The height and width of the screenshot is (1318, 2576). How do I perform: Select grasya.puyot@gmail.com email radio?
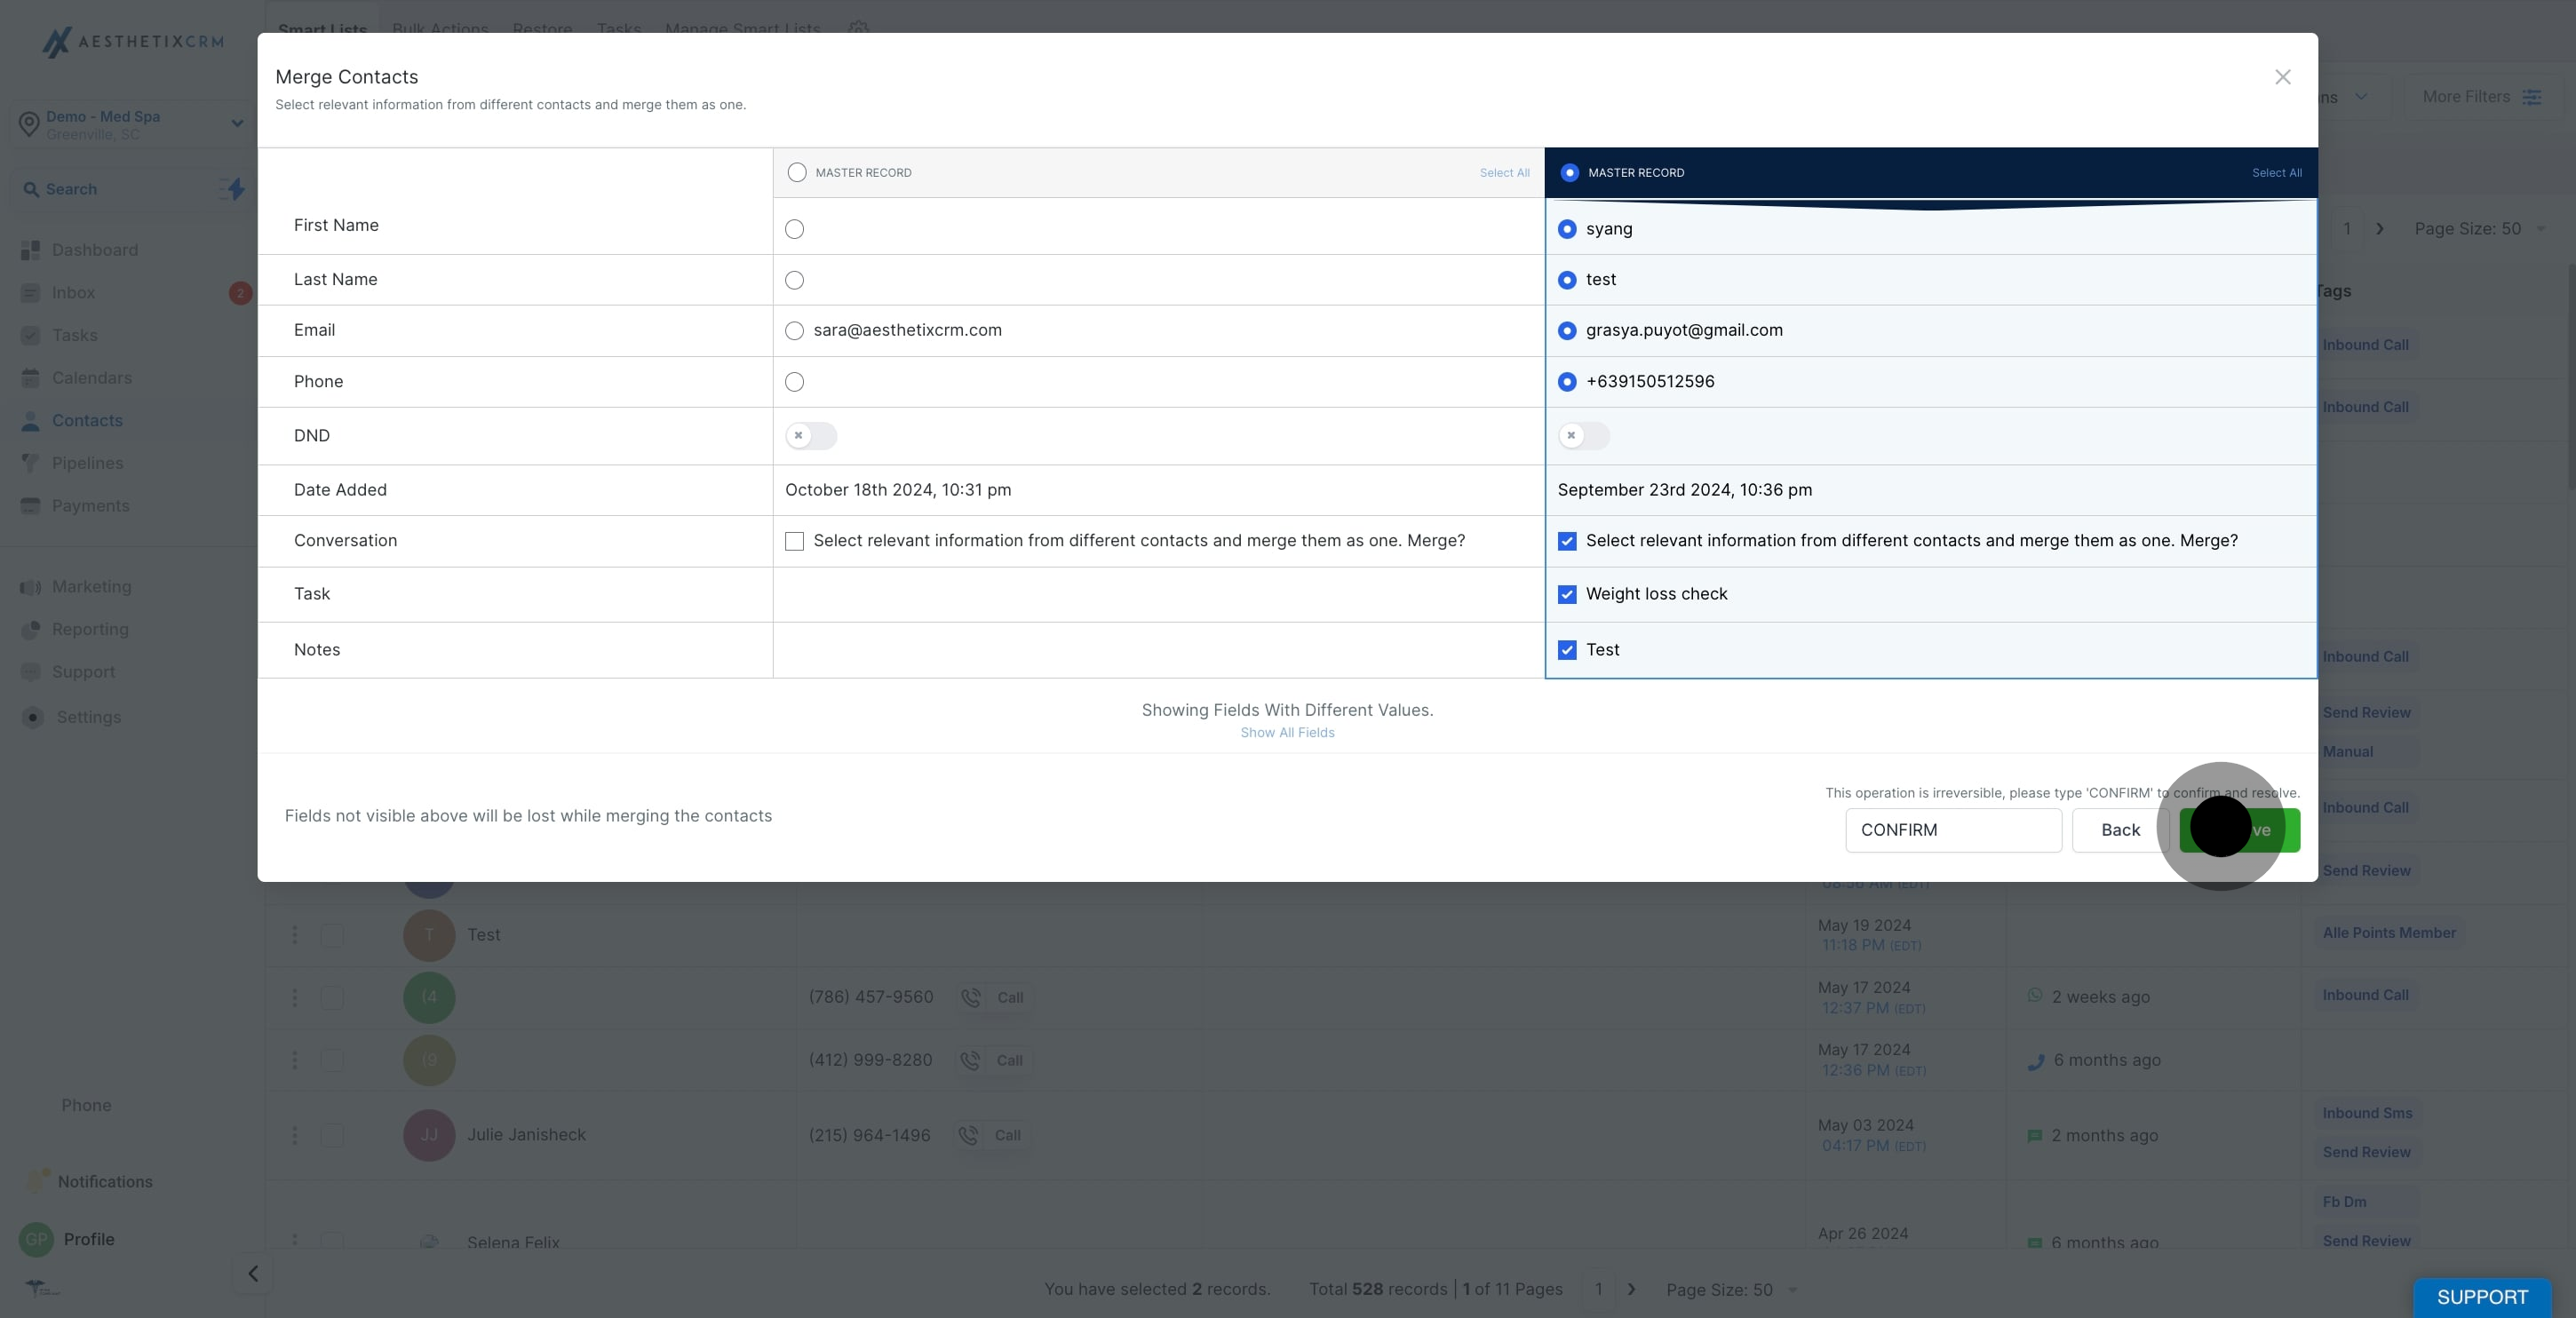point(1567,331)
